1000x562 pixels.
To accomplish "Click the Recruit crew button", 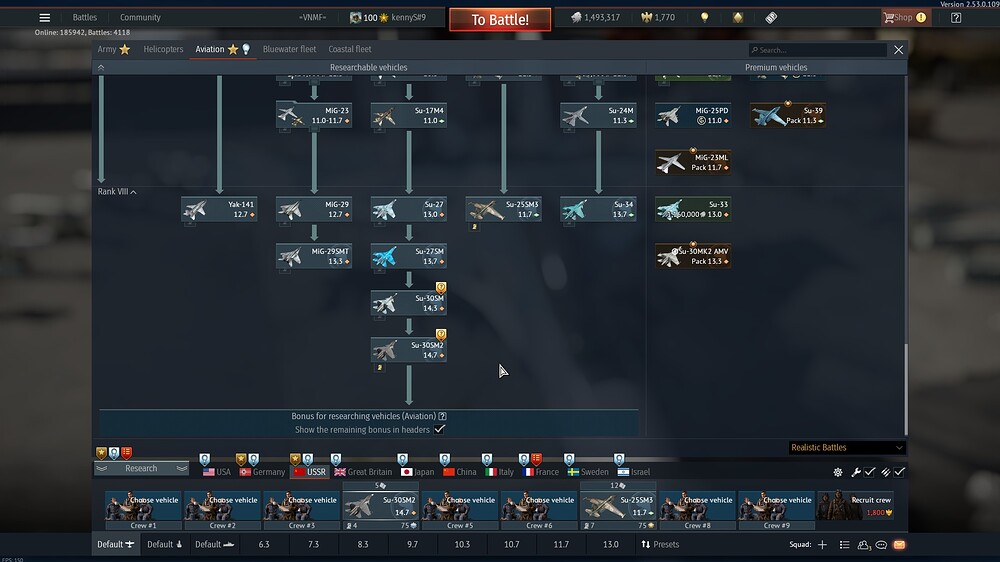I will pos(856,505).
